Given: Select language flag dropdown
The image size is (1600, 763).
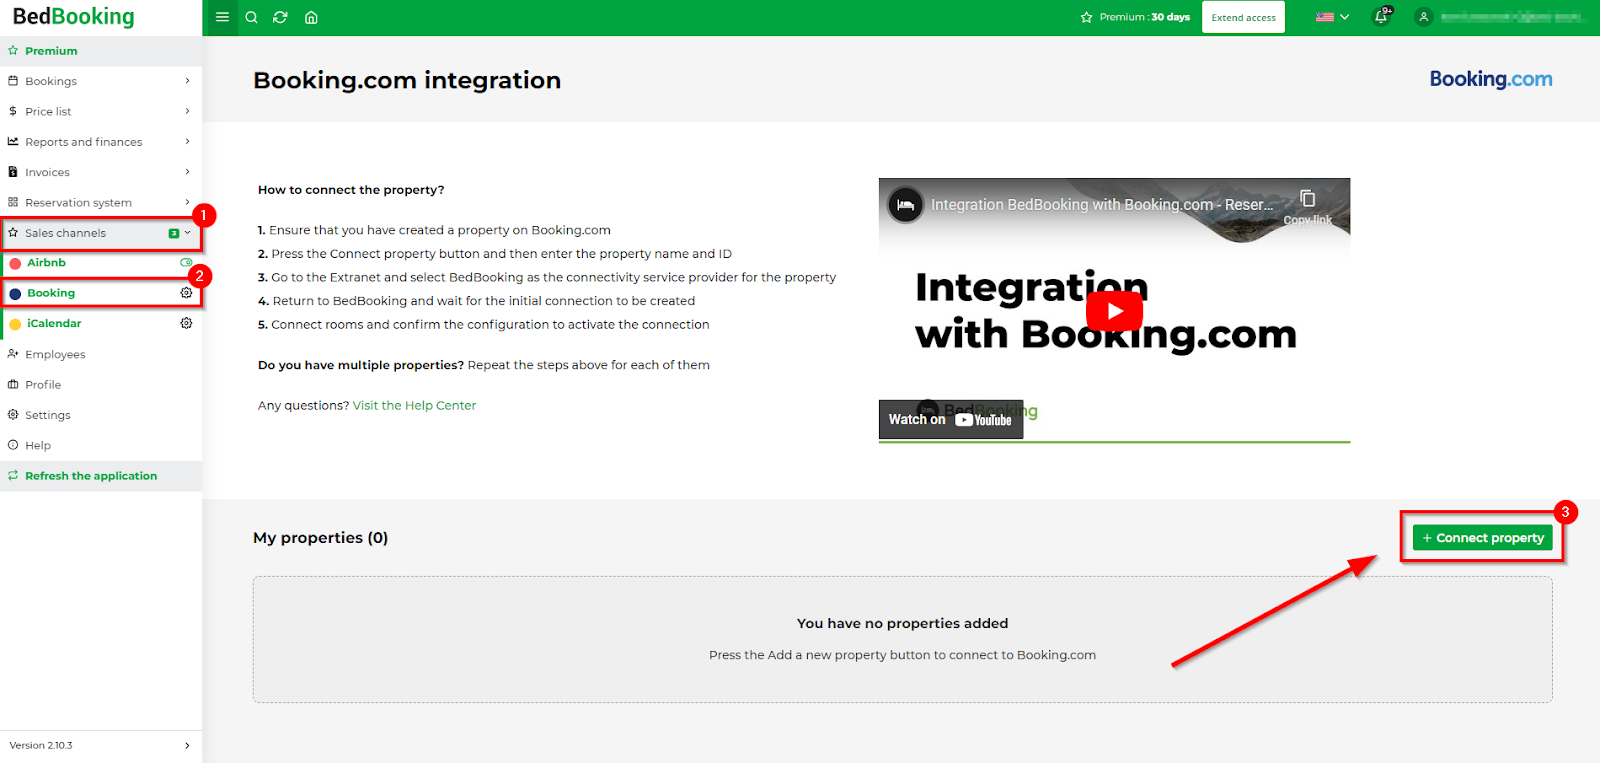Looking at the screenshot, I should [1332, 17].
